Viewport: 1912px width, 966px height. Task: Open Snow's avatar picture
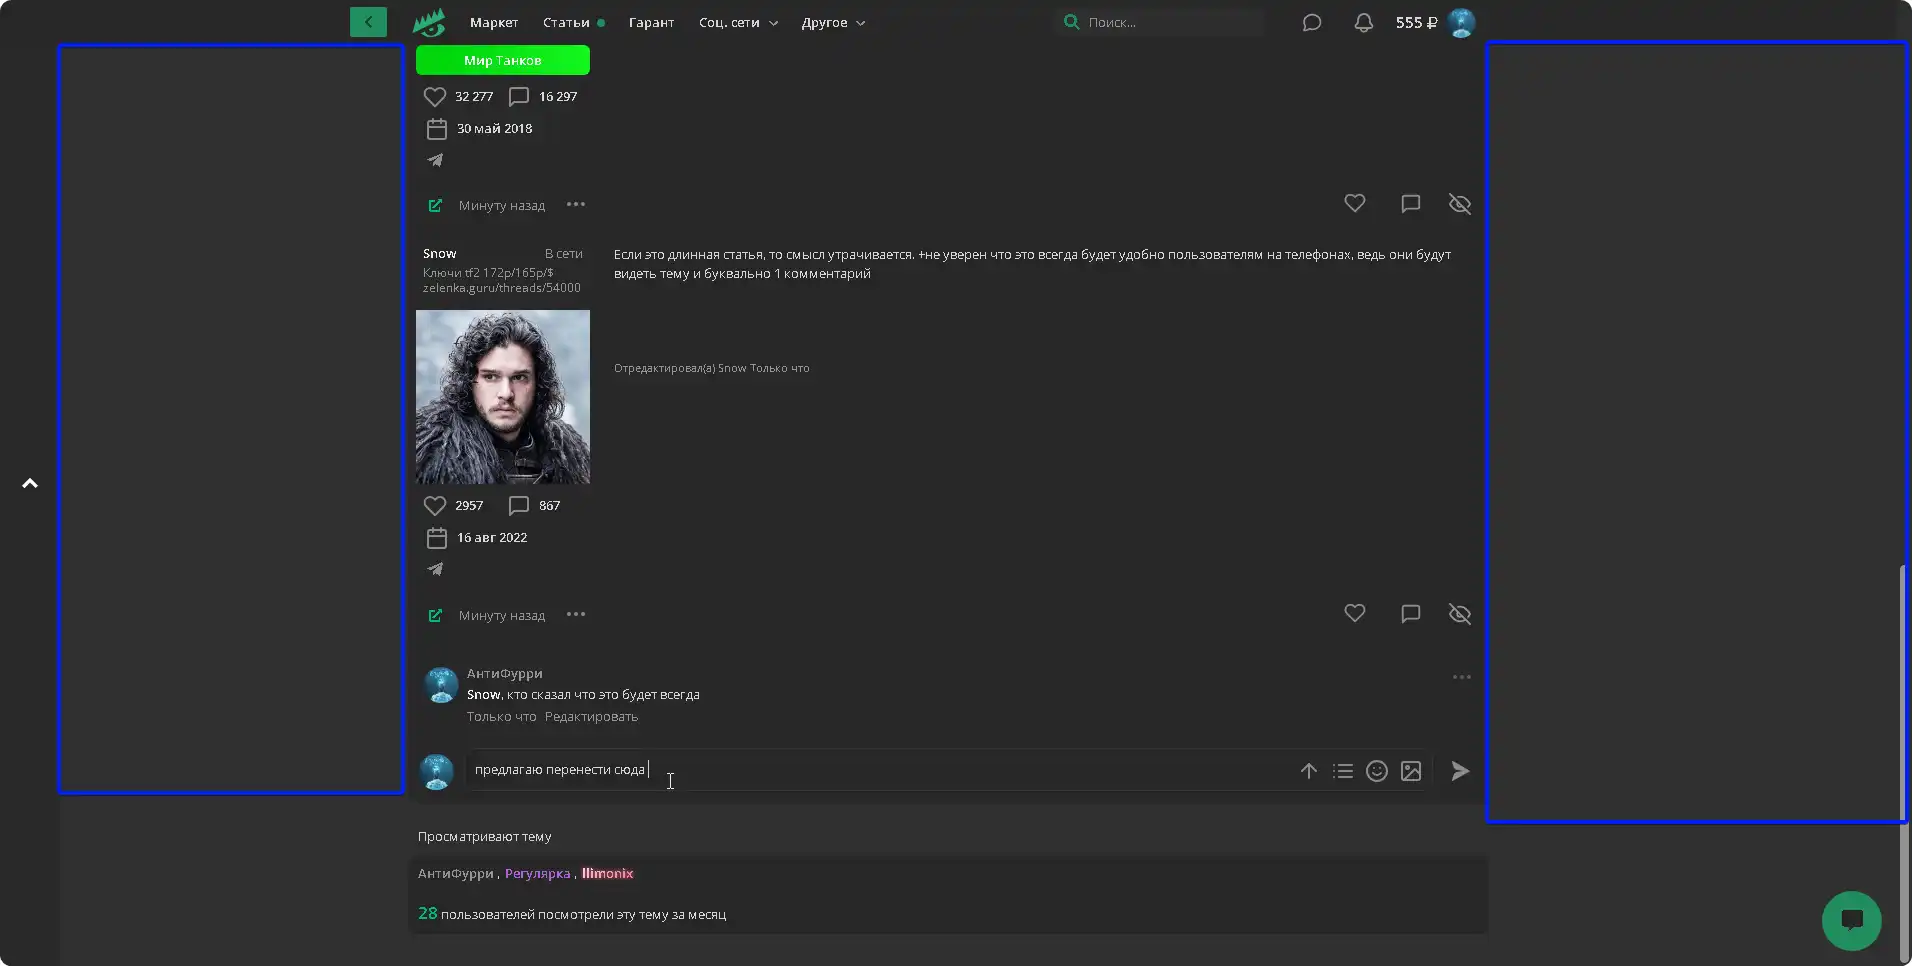point(503,397)
